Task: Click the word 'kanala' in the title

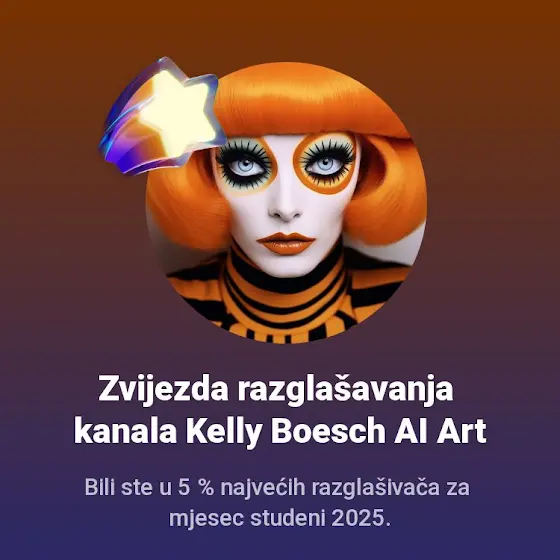Action: (x=125, y=431)
